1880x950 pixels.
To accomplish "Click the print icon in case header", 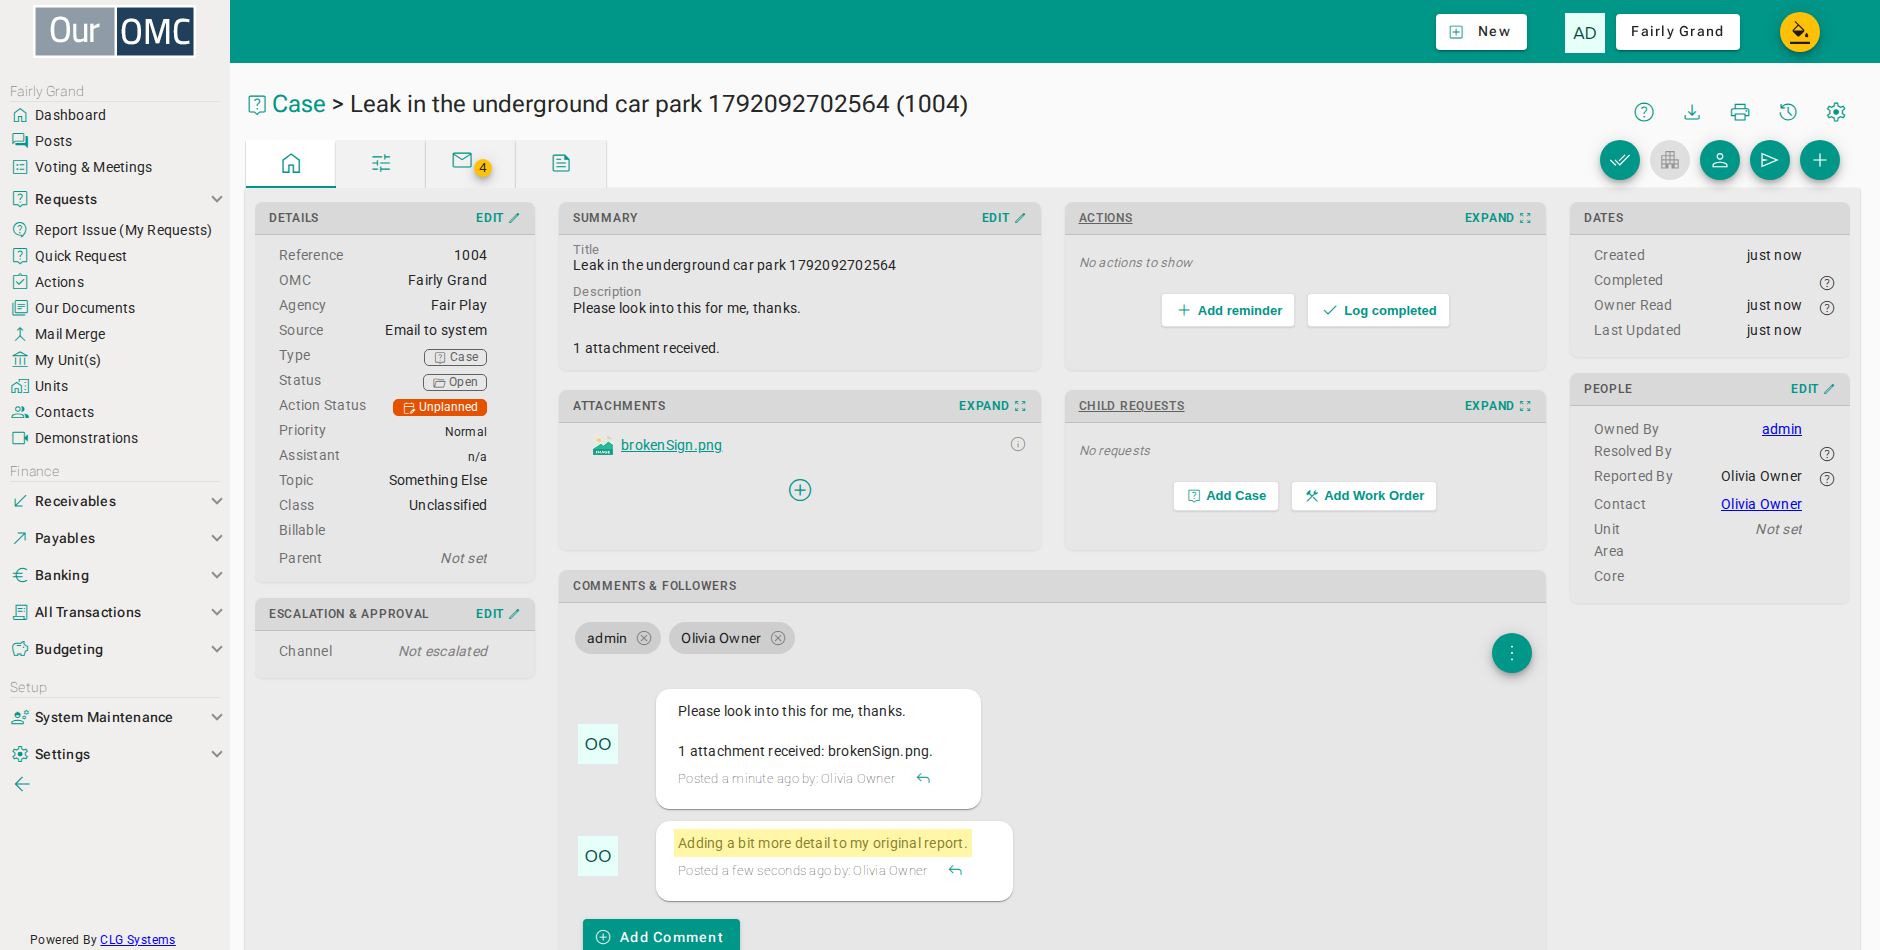I will pos(1740,112).
